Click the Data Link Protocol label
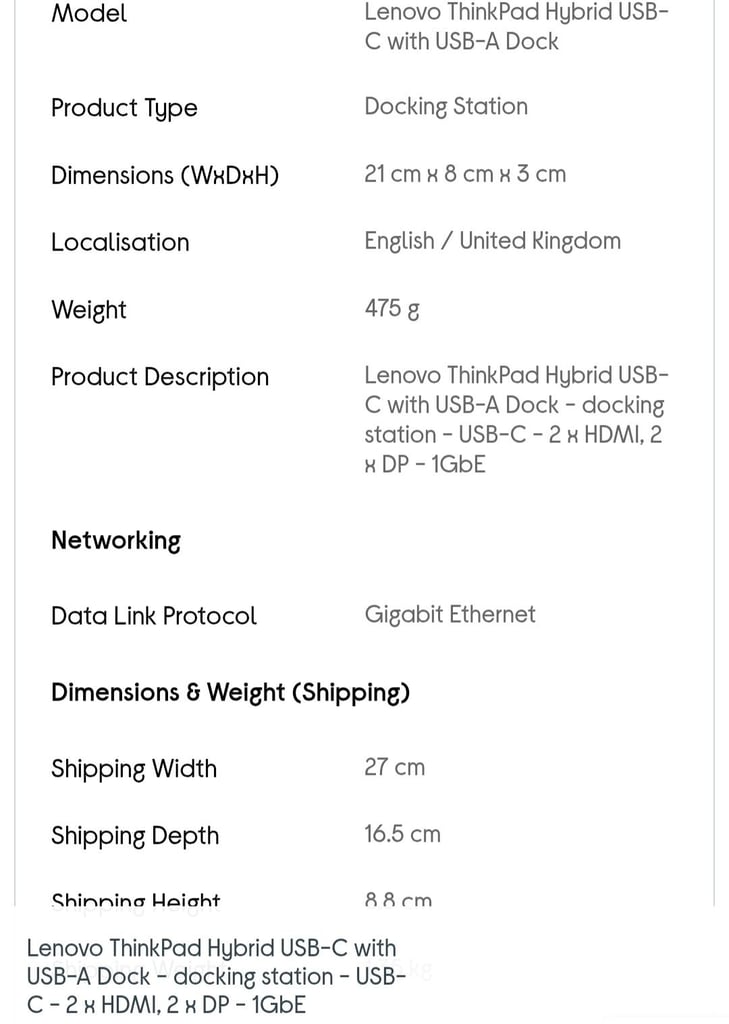The height and width of the screenshot is (1024, 729). (x=154, y=616)
